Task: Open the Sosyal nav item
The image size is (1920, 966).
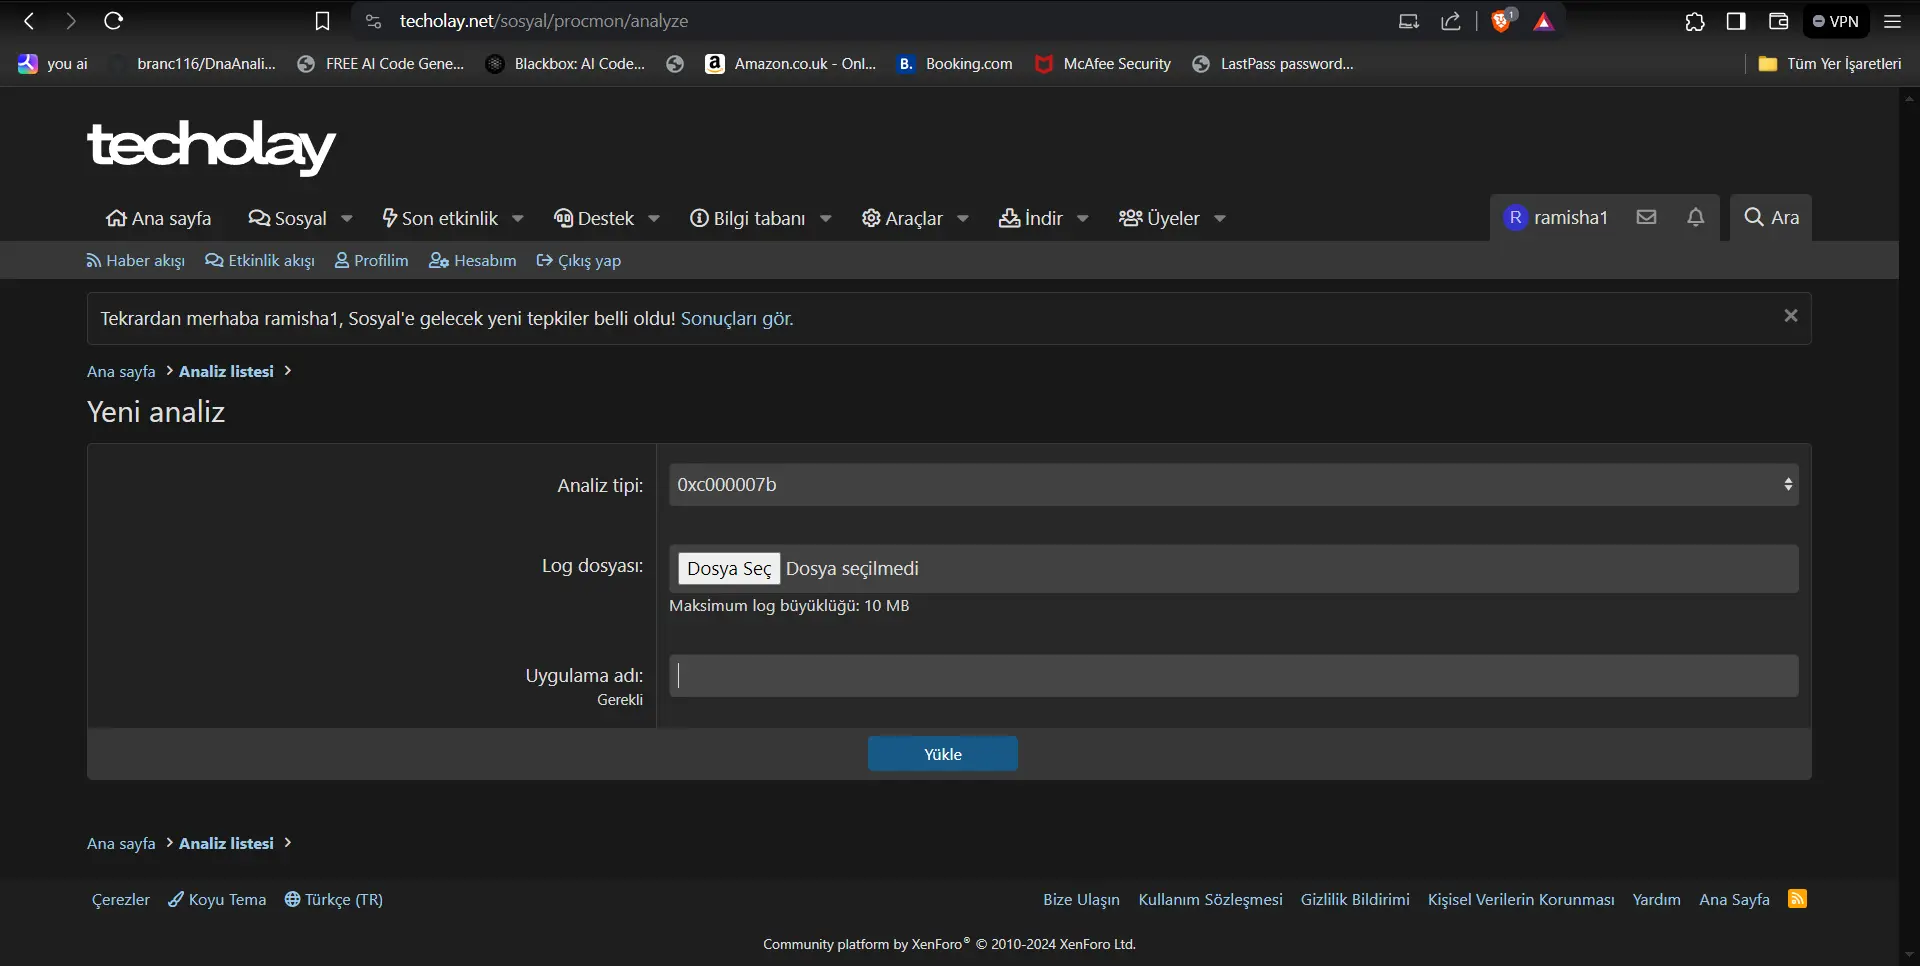Action: [288, 218]
